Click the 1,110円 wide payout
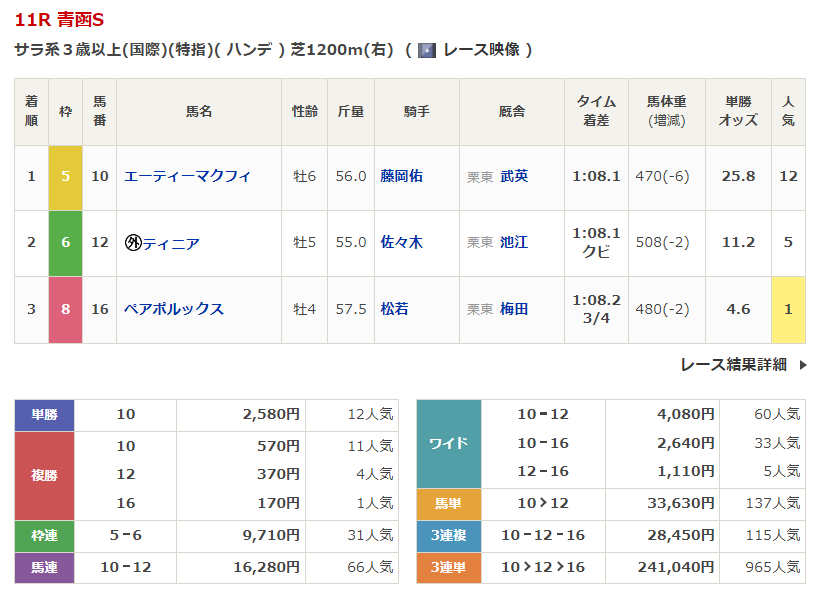 pos(686,472)
